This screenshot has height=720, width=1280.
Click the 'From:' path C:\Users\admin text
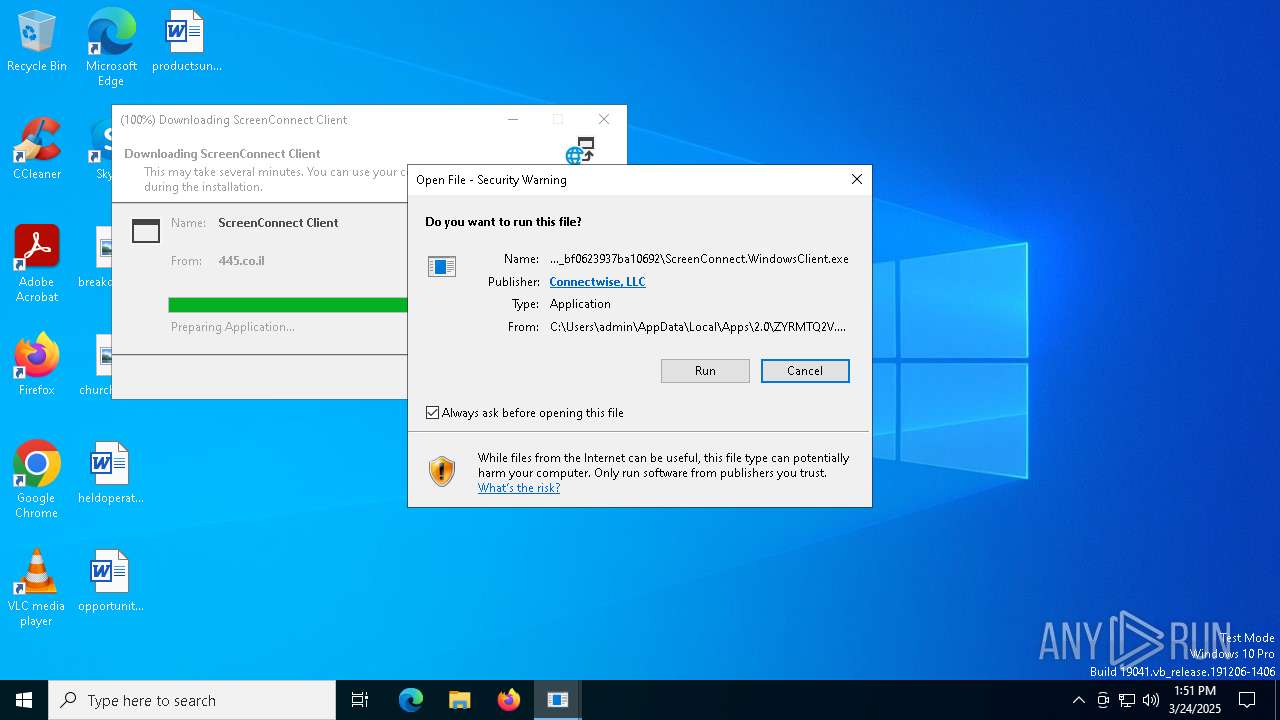[698, 327]
